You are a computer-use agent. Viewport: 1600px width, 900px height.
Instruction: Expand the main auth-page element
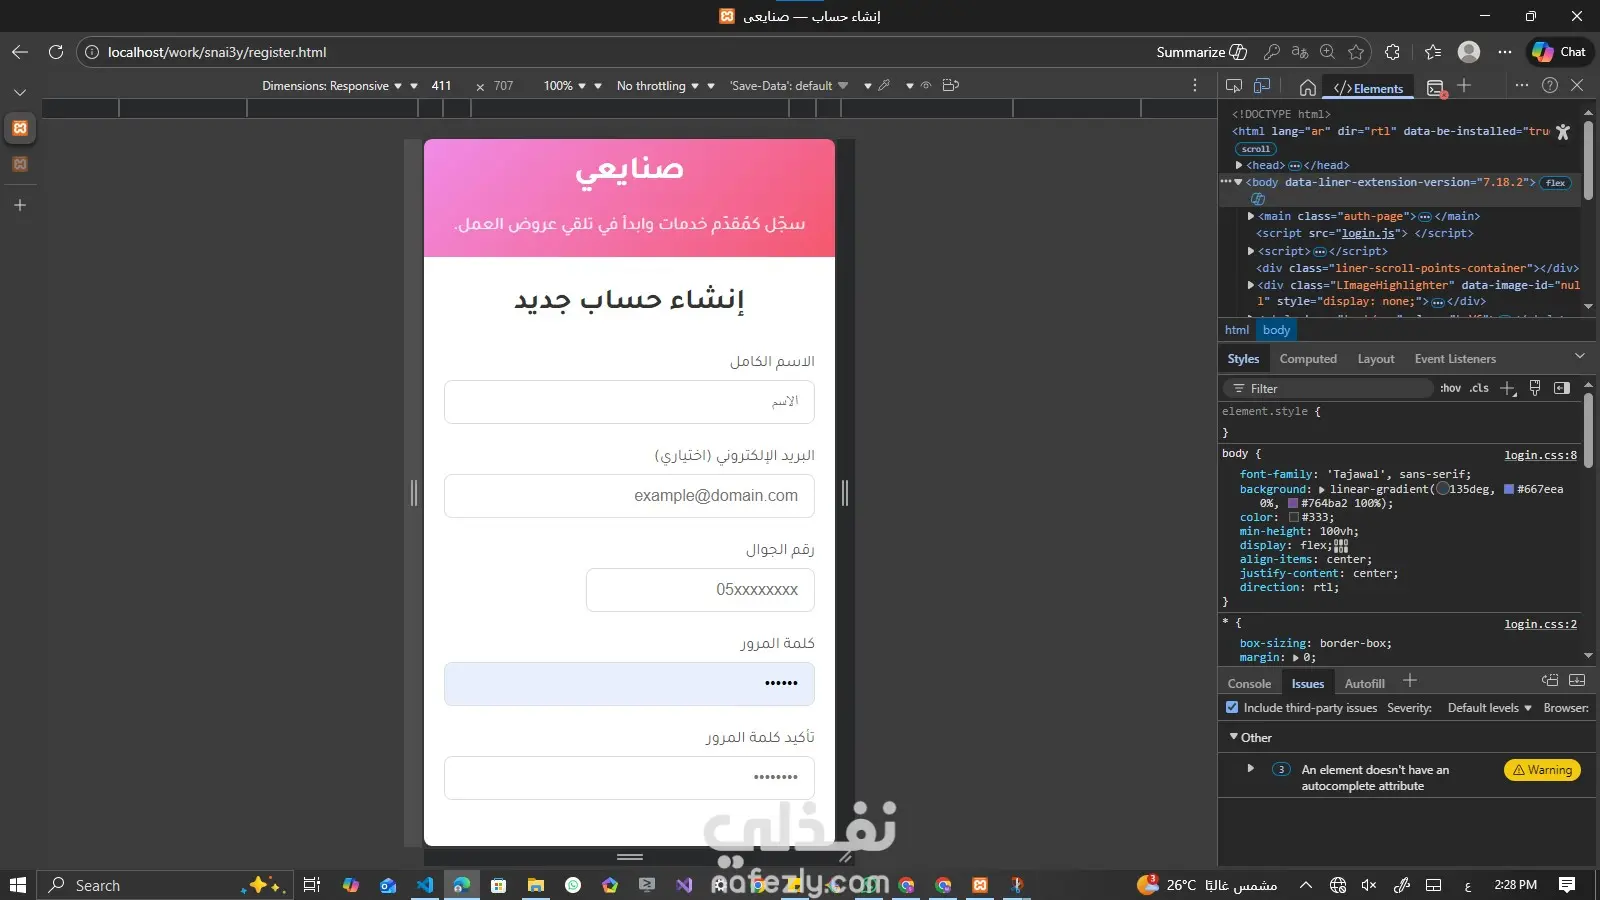(1251, 216)
